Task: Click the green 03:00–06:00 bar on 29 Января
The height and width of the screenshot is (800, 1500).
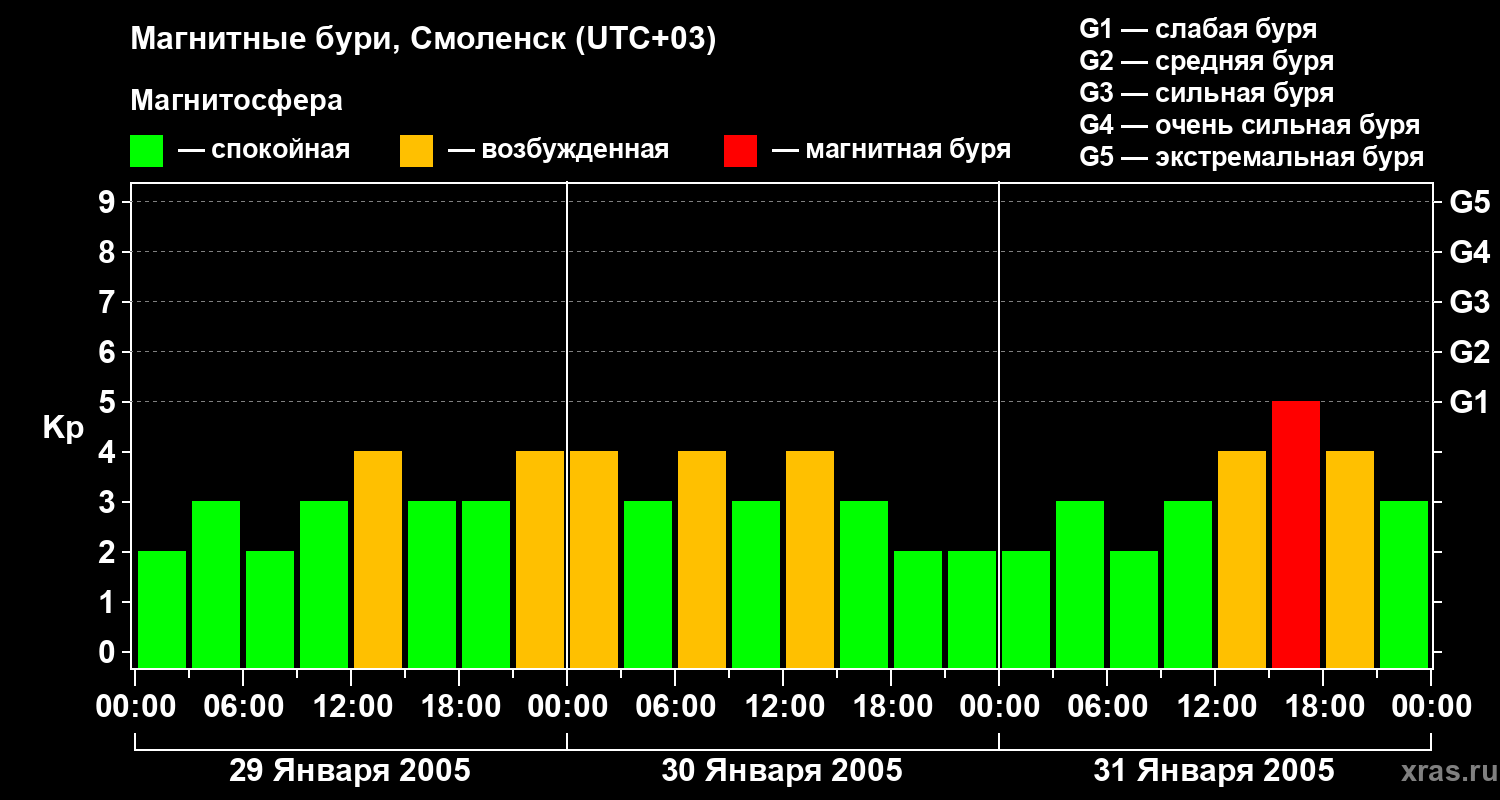Action: 216,584
